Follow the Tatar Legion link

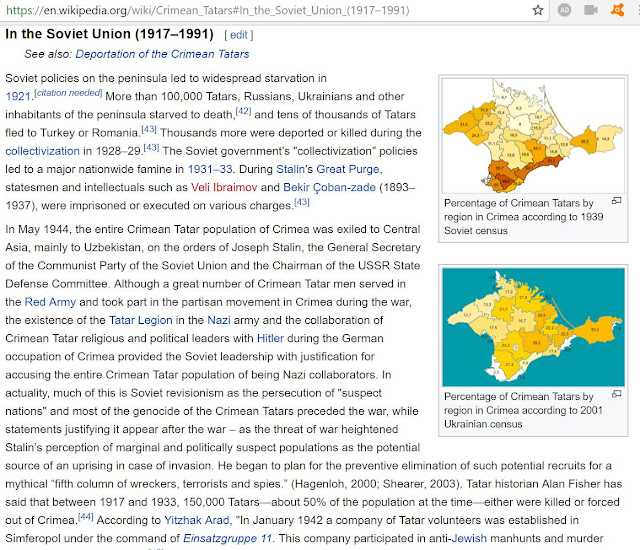click(x=140, y=320)
